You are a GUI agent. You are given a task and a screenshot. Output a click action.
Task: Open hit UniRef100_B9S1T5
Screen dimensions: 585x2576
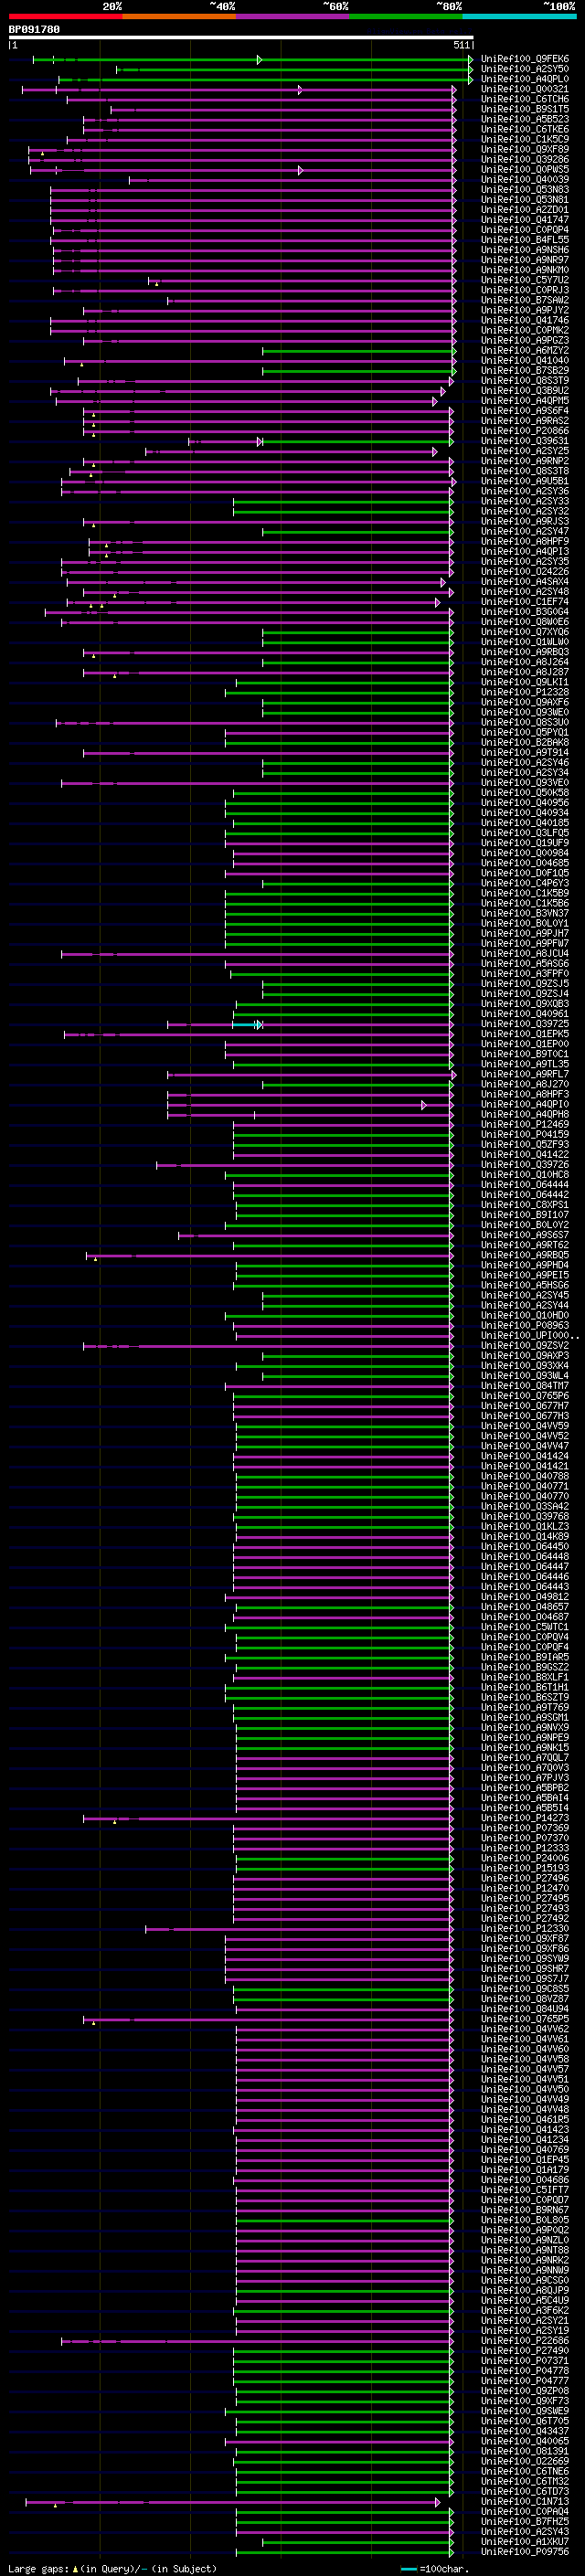(525, 109)
